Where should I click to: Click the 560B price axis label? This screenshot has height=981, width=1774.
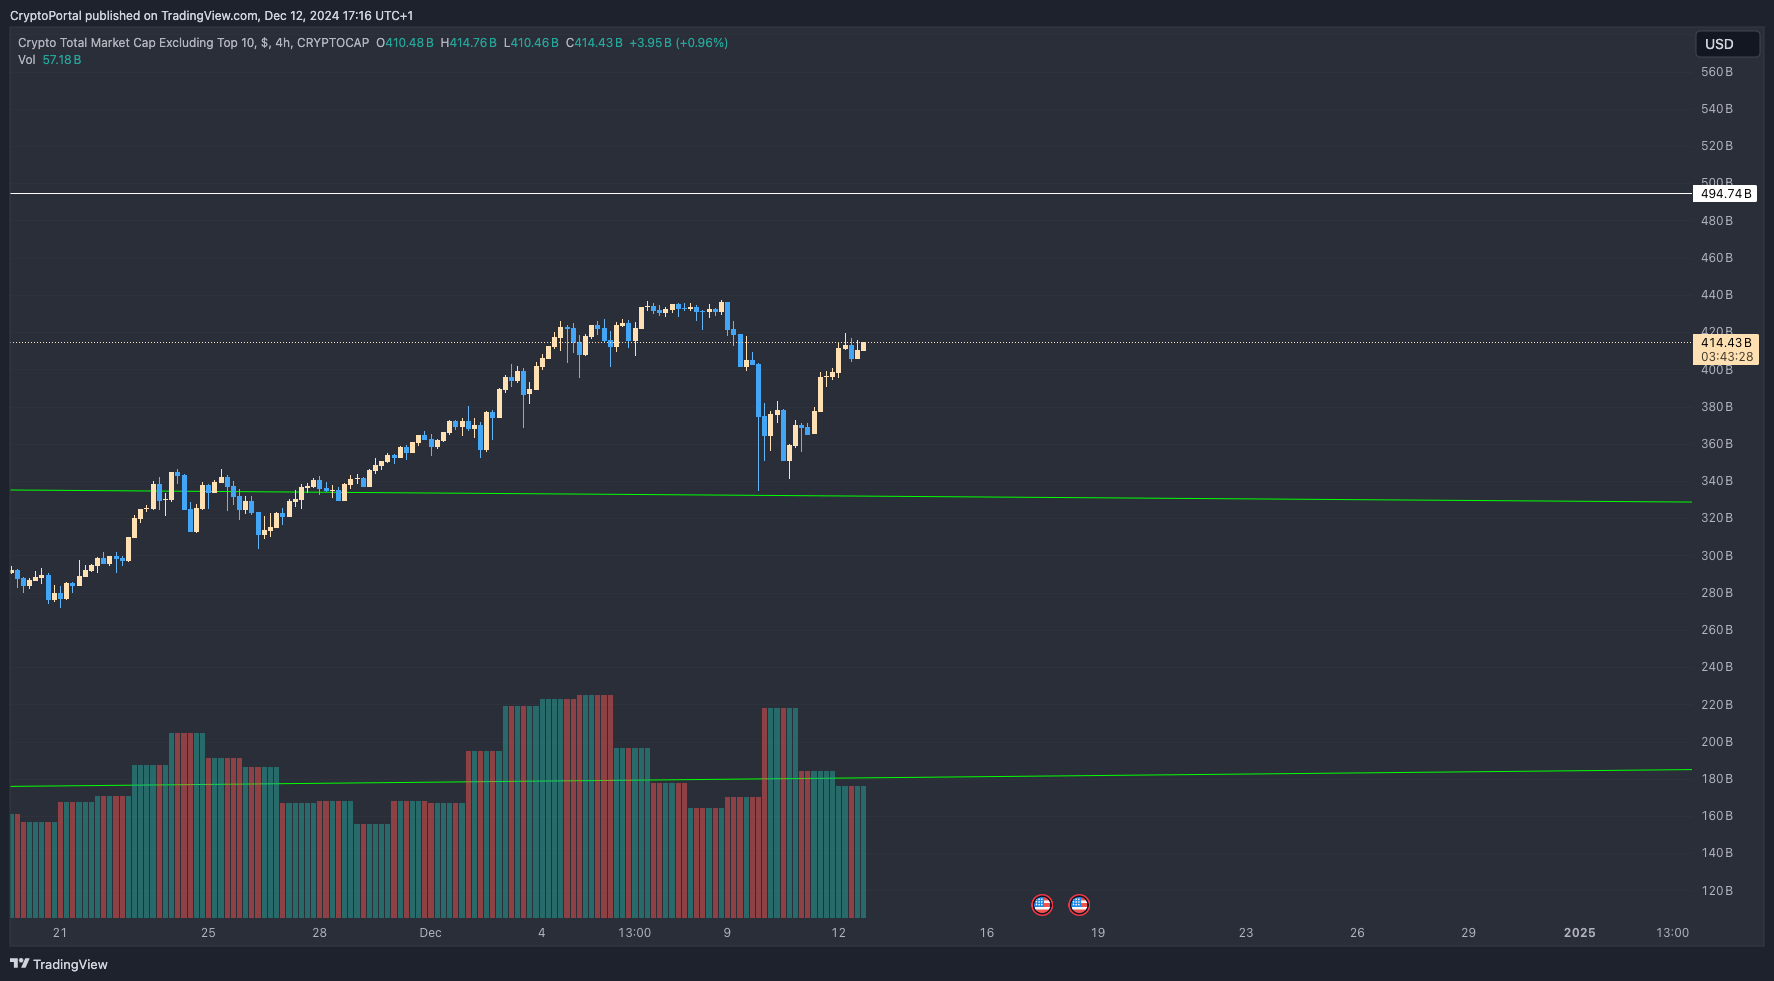1717,72
